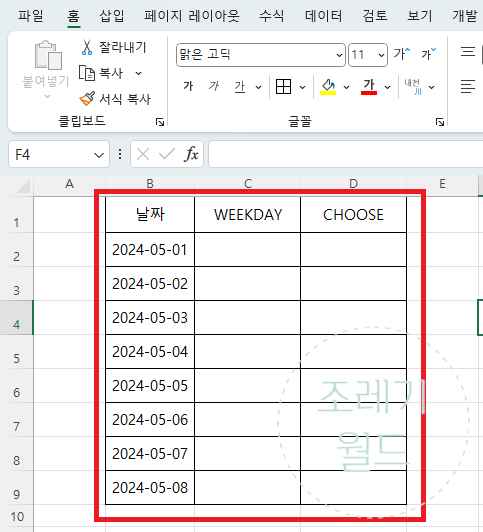Open the 글꼴 group dialog launcher
The height and width of the screenshot is (532, 483).
pos(440,122)
